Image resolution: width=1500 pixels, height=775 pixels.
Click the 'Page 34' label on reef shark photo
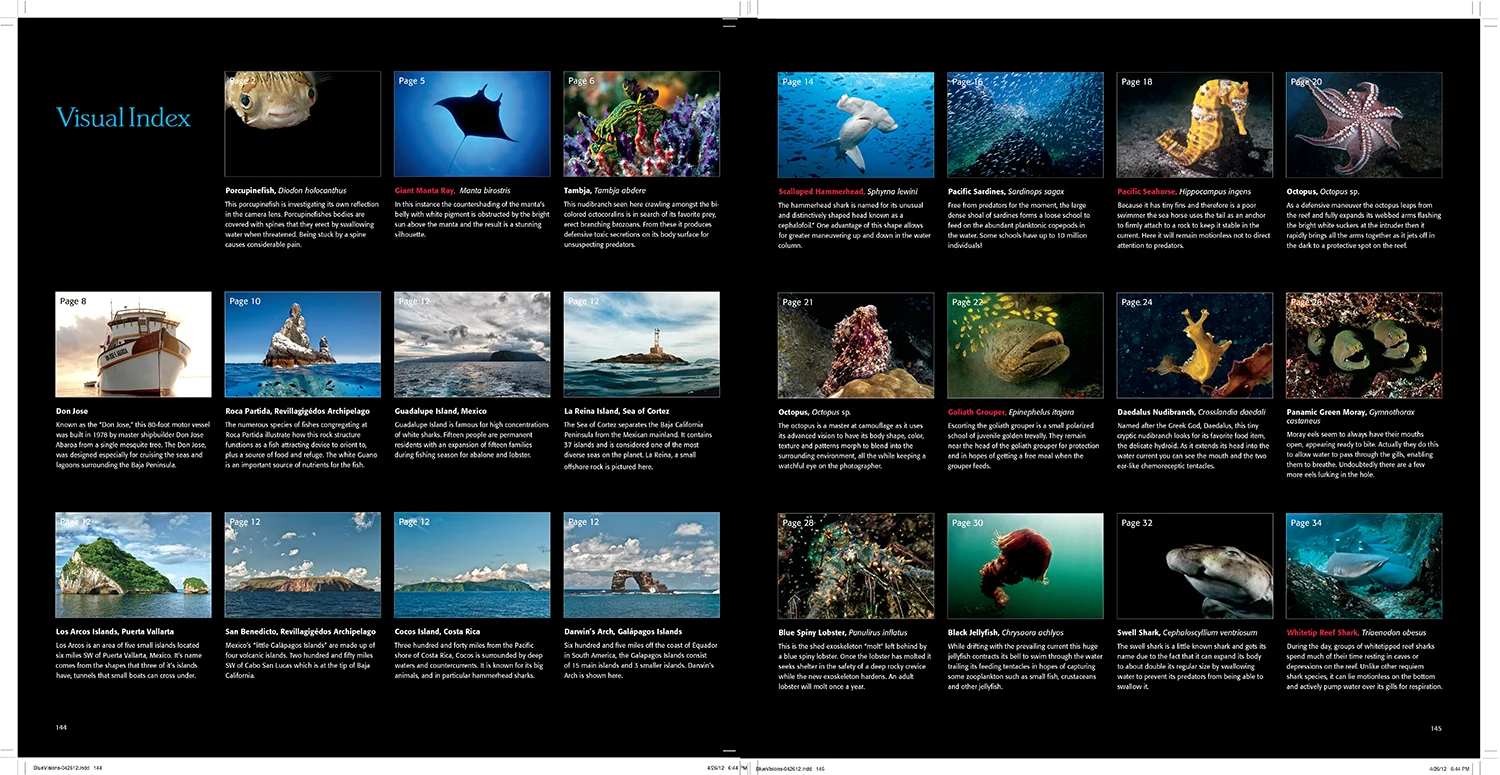(1306, 522)
